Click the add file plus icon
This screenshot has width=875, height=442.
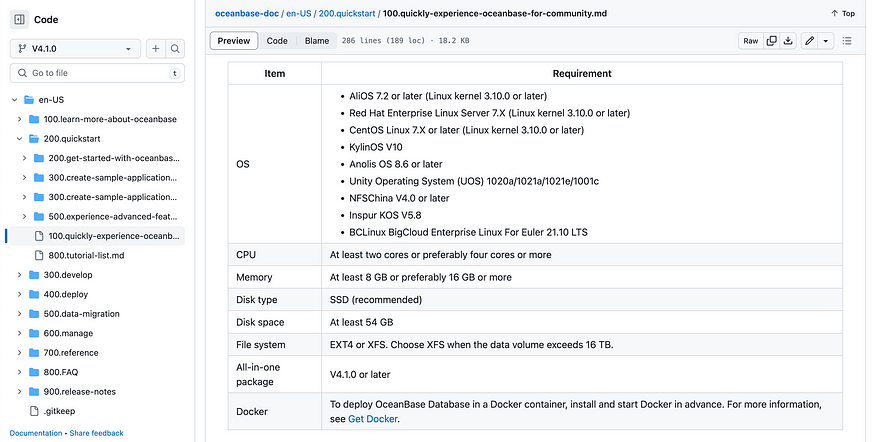(156, 49)
